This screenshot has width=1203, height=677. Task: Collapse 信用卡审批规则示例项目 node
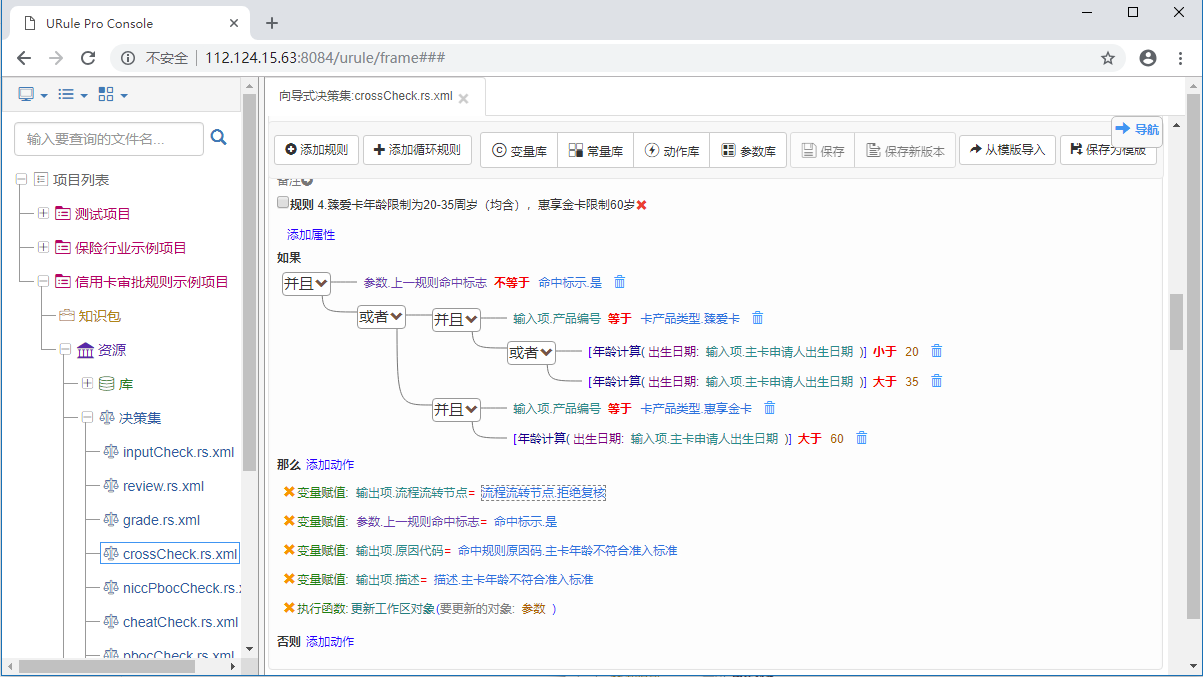(x=43, y=281)
